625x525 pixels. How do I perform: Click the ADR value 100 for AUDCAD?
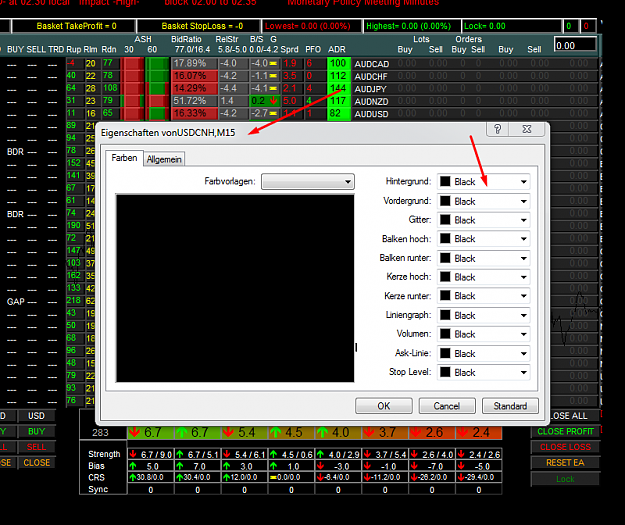338,63
